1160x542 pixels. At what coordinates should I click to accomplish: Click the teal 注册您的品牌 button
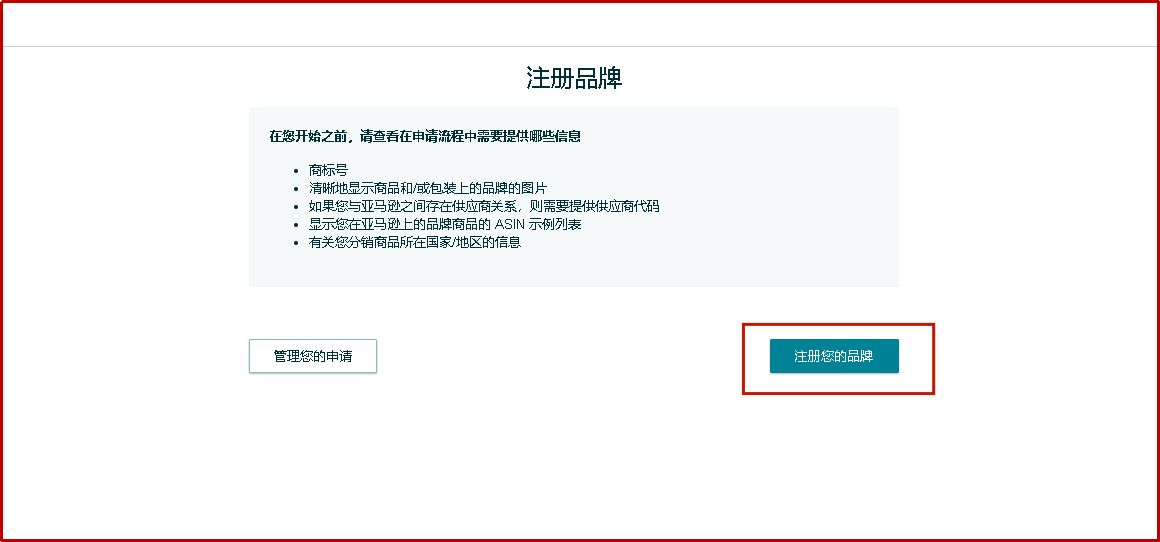click(834, 356)
